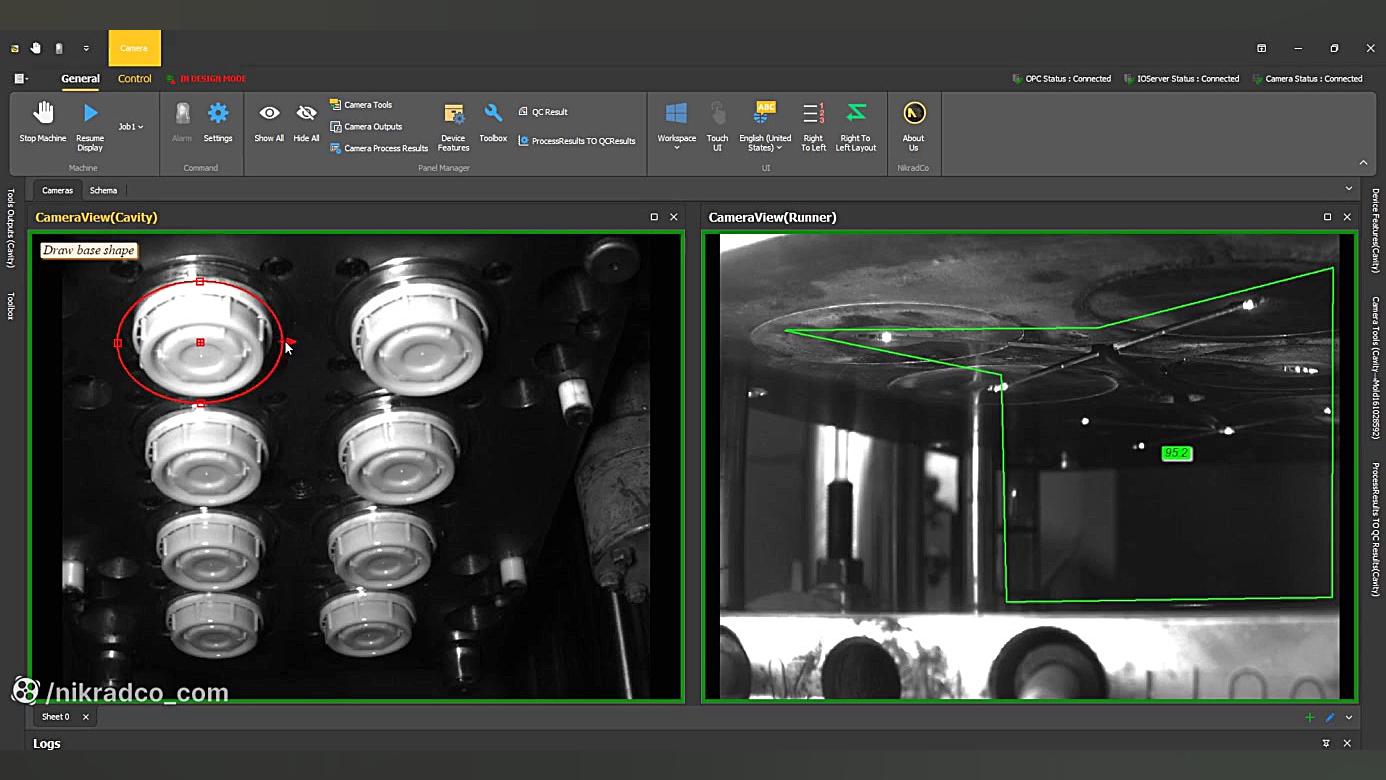Click IOServer Status : Connected indicator
This screenshot has height=780, width=1386.
point(1182,79)
